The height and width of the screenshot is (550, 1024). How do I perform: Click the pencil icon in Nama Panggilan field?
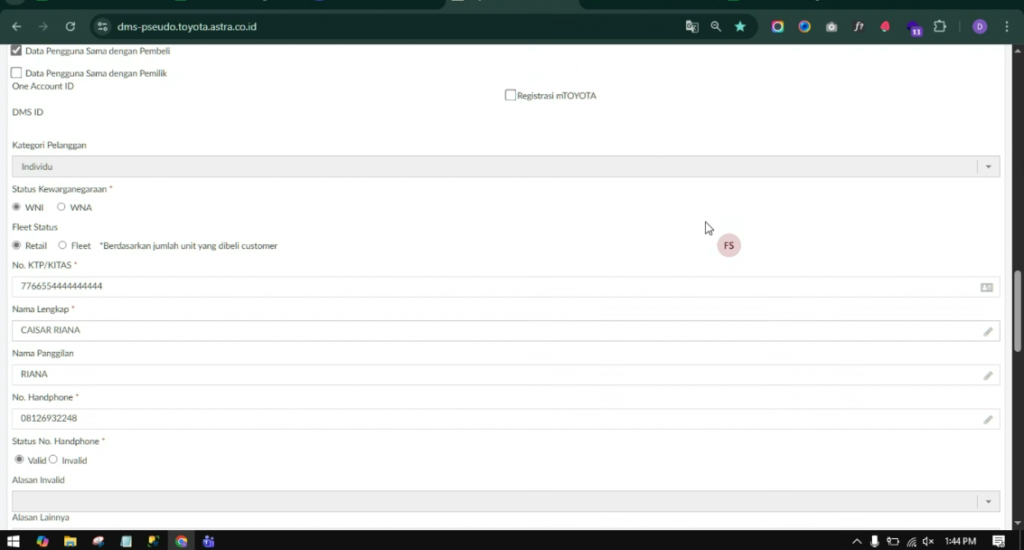987,375
